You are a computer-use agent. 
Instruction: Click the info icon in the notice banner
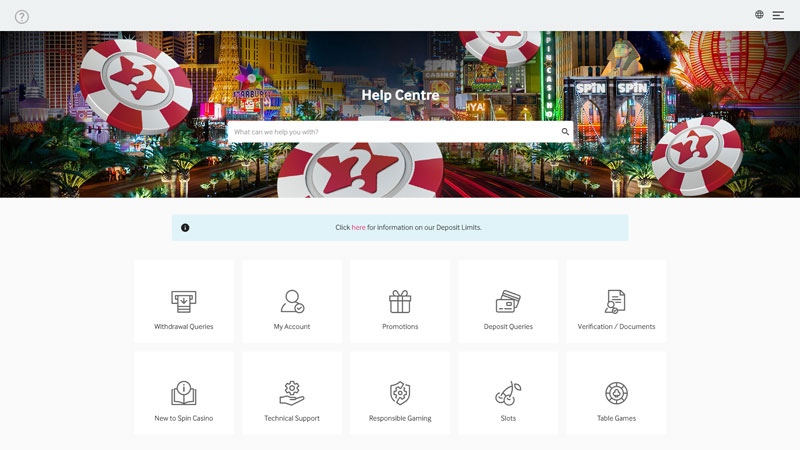(x=185, y=228)
